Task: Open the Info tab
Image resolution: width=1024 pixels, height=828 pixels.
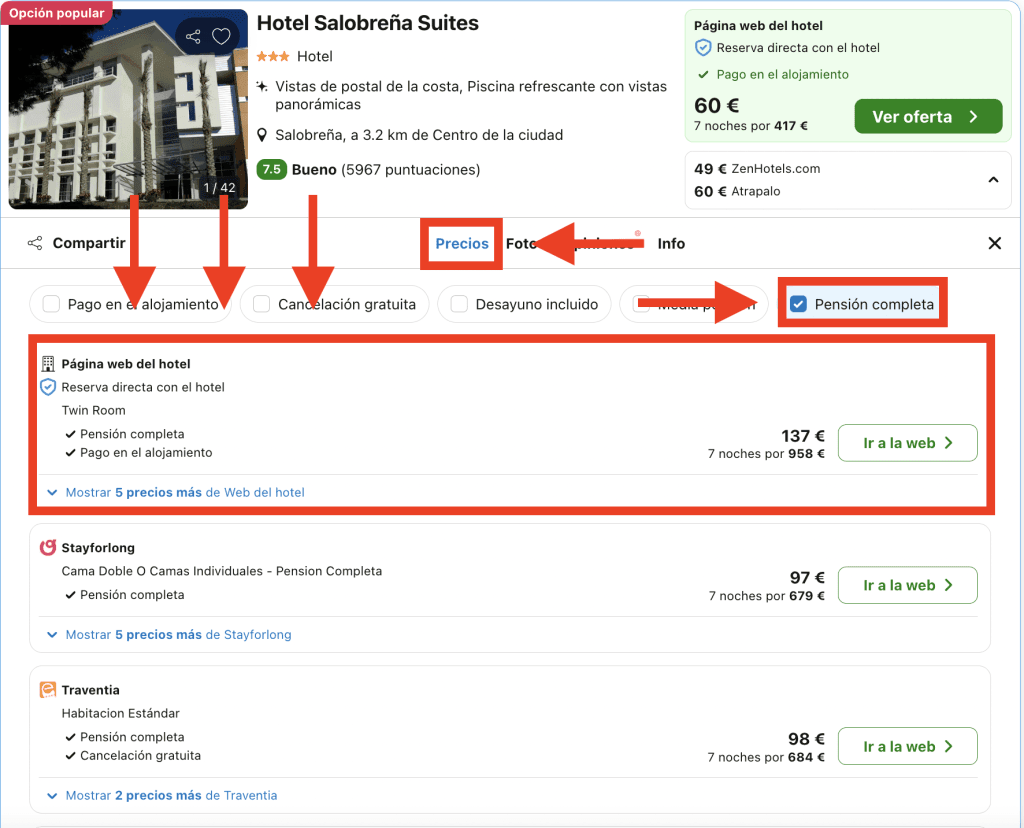Action: pos(671,243)
